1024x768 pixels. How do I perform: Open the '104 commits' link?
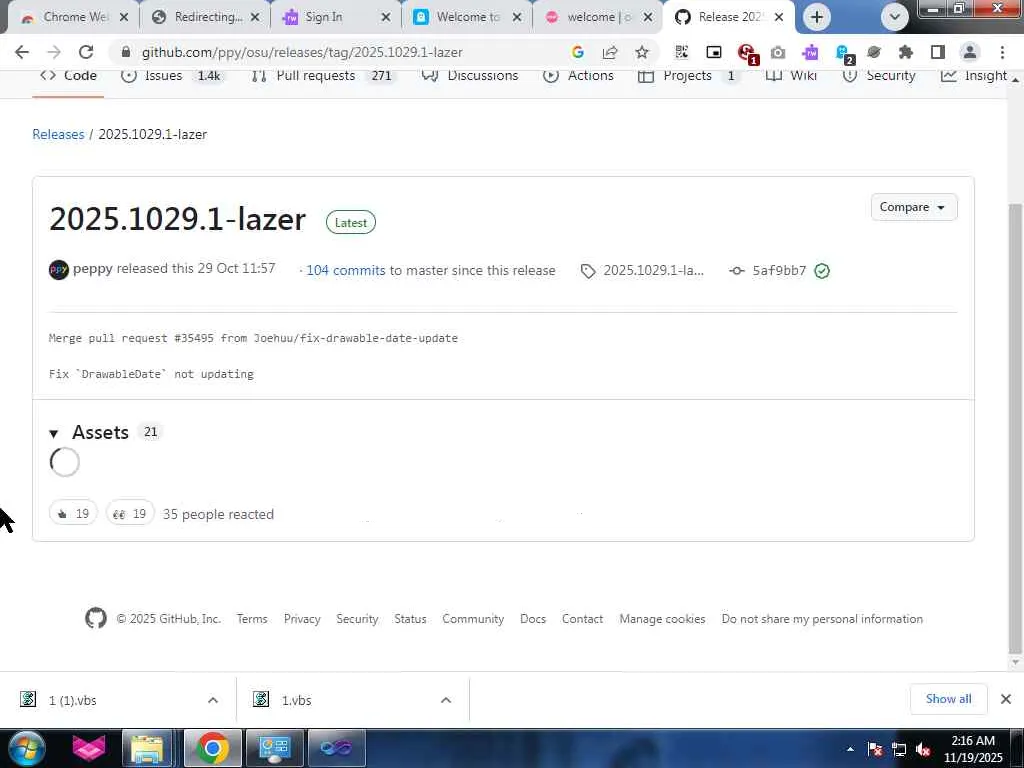point(345,270)
